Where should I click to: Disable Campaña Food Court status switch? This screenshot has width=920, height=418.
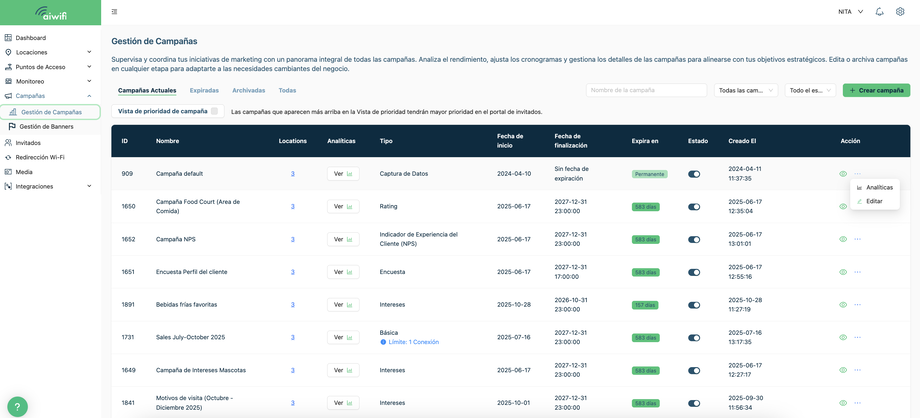click(x=694, y=207)
